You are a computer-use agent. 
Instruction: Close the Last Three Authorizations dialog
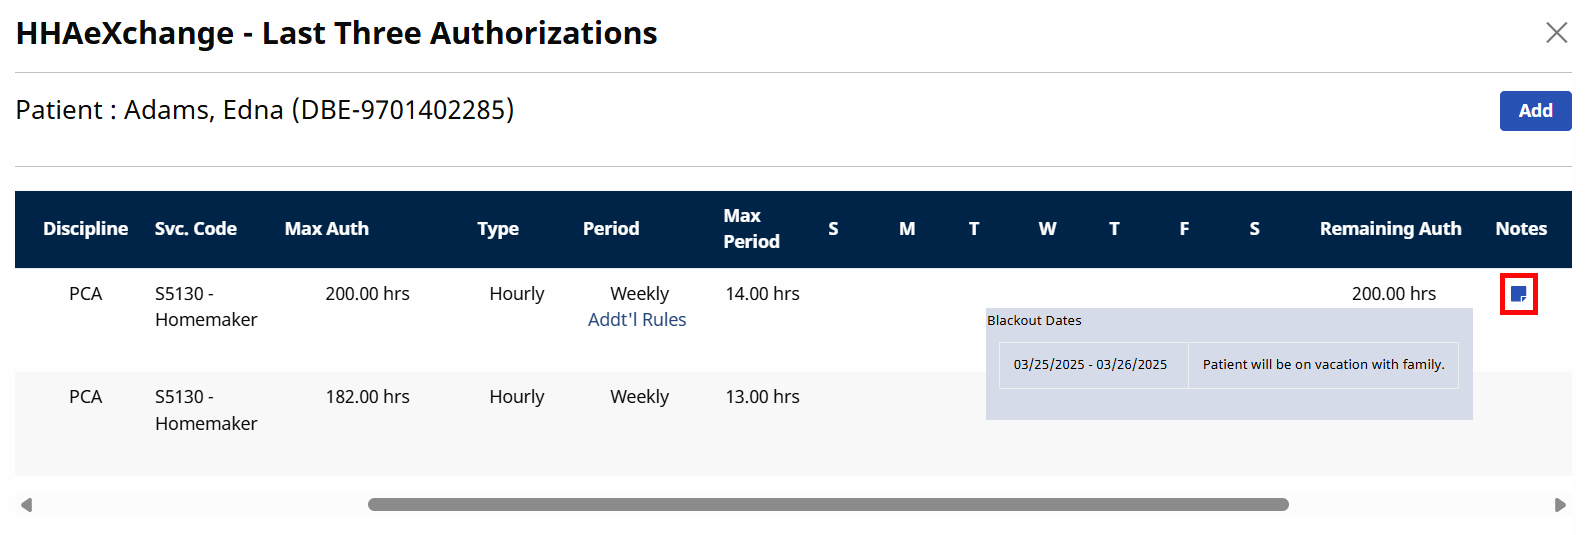pyautogui.click(x=1556, y=33)
